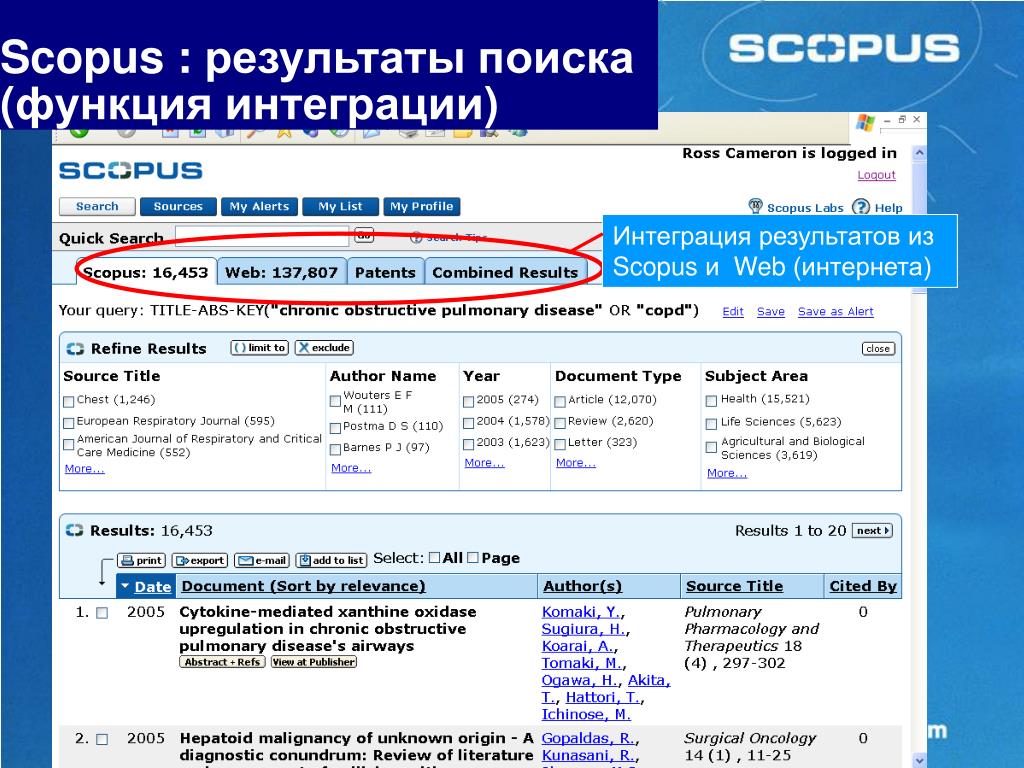Check author Wouters E F M checkbox
This screenshot has width=1024, height=768.
[x=335, y=400]
